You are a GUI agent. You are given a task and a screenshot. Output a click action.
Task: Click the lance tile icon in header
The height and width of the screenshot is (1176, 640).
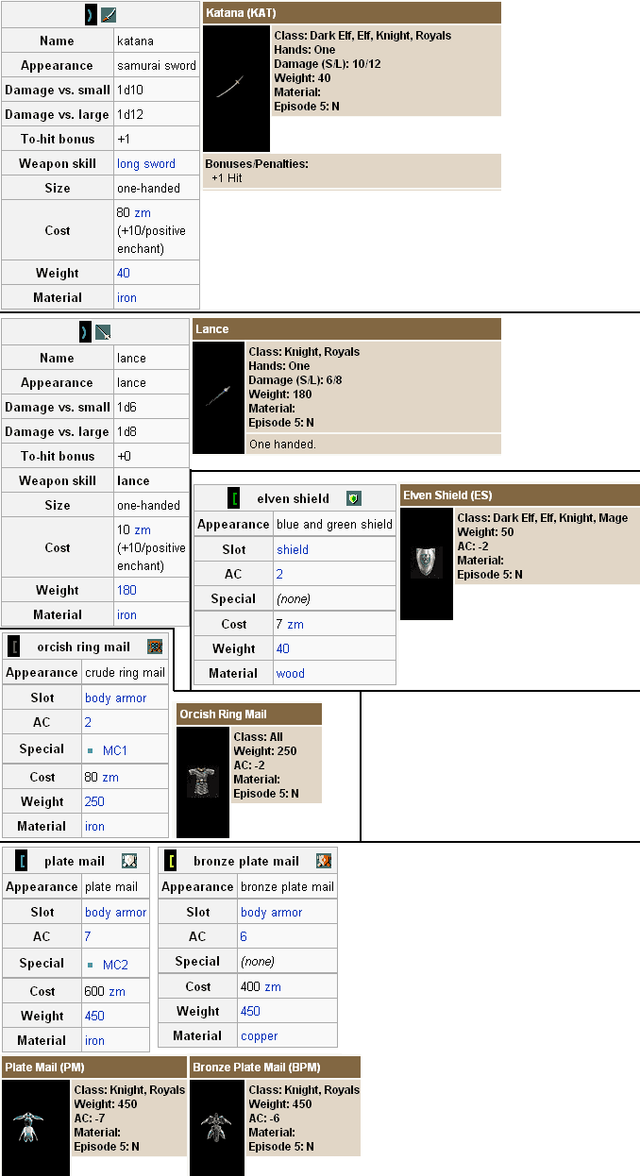click(104, 332)
